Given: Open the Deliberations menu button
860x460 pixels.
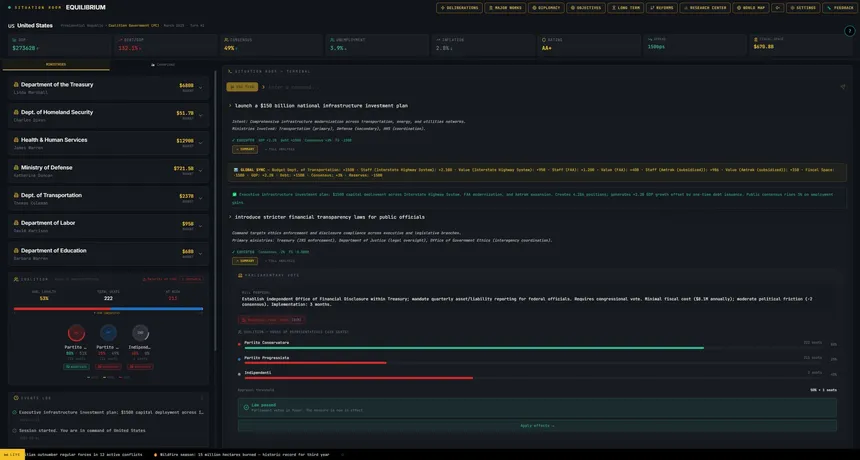Looking at the screenshot, I should (x=460, y=8).
